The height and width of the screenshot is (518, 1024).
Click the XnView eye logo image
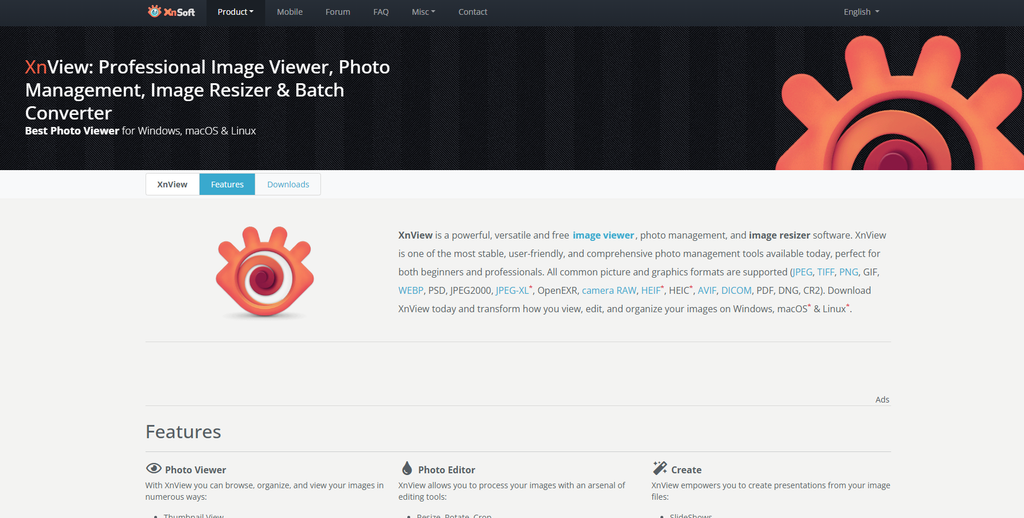pos(264,272)
